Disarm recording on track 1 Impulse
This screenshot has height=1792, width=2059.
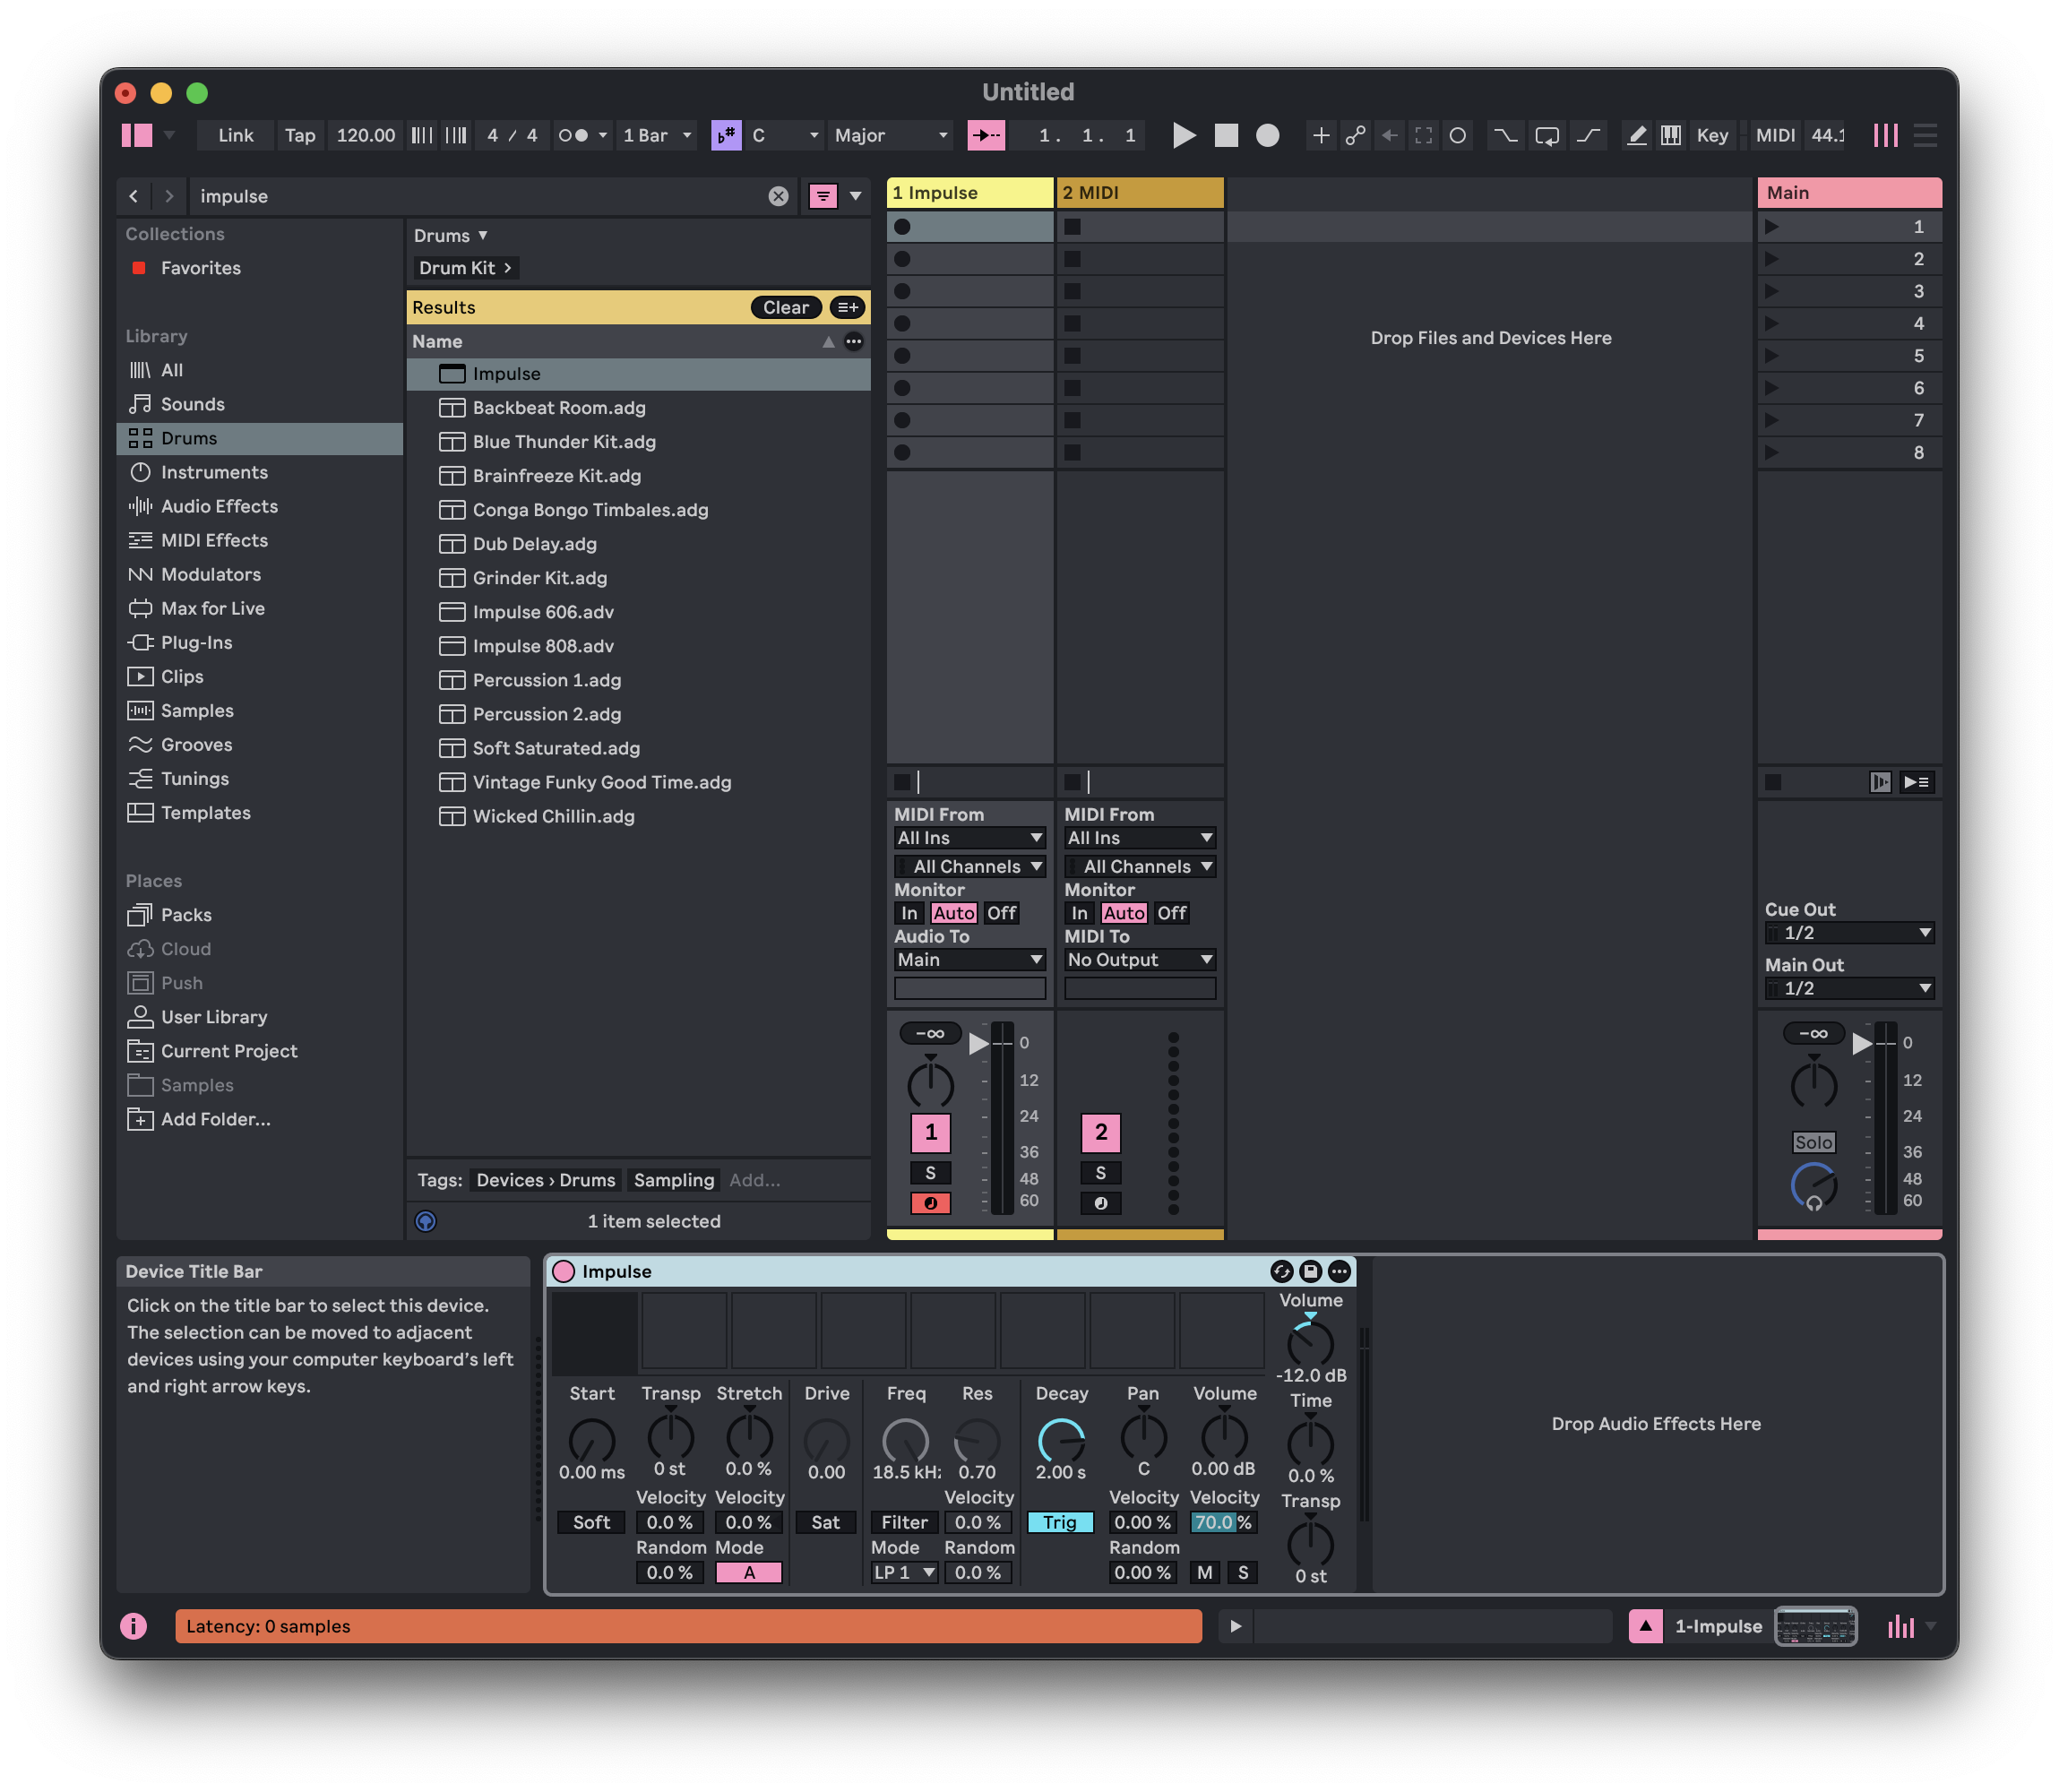[x=930, y=1203]
